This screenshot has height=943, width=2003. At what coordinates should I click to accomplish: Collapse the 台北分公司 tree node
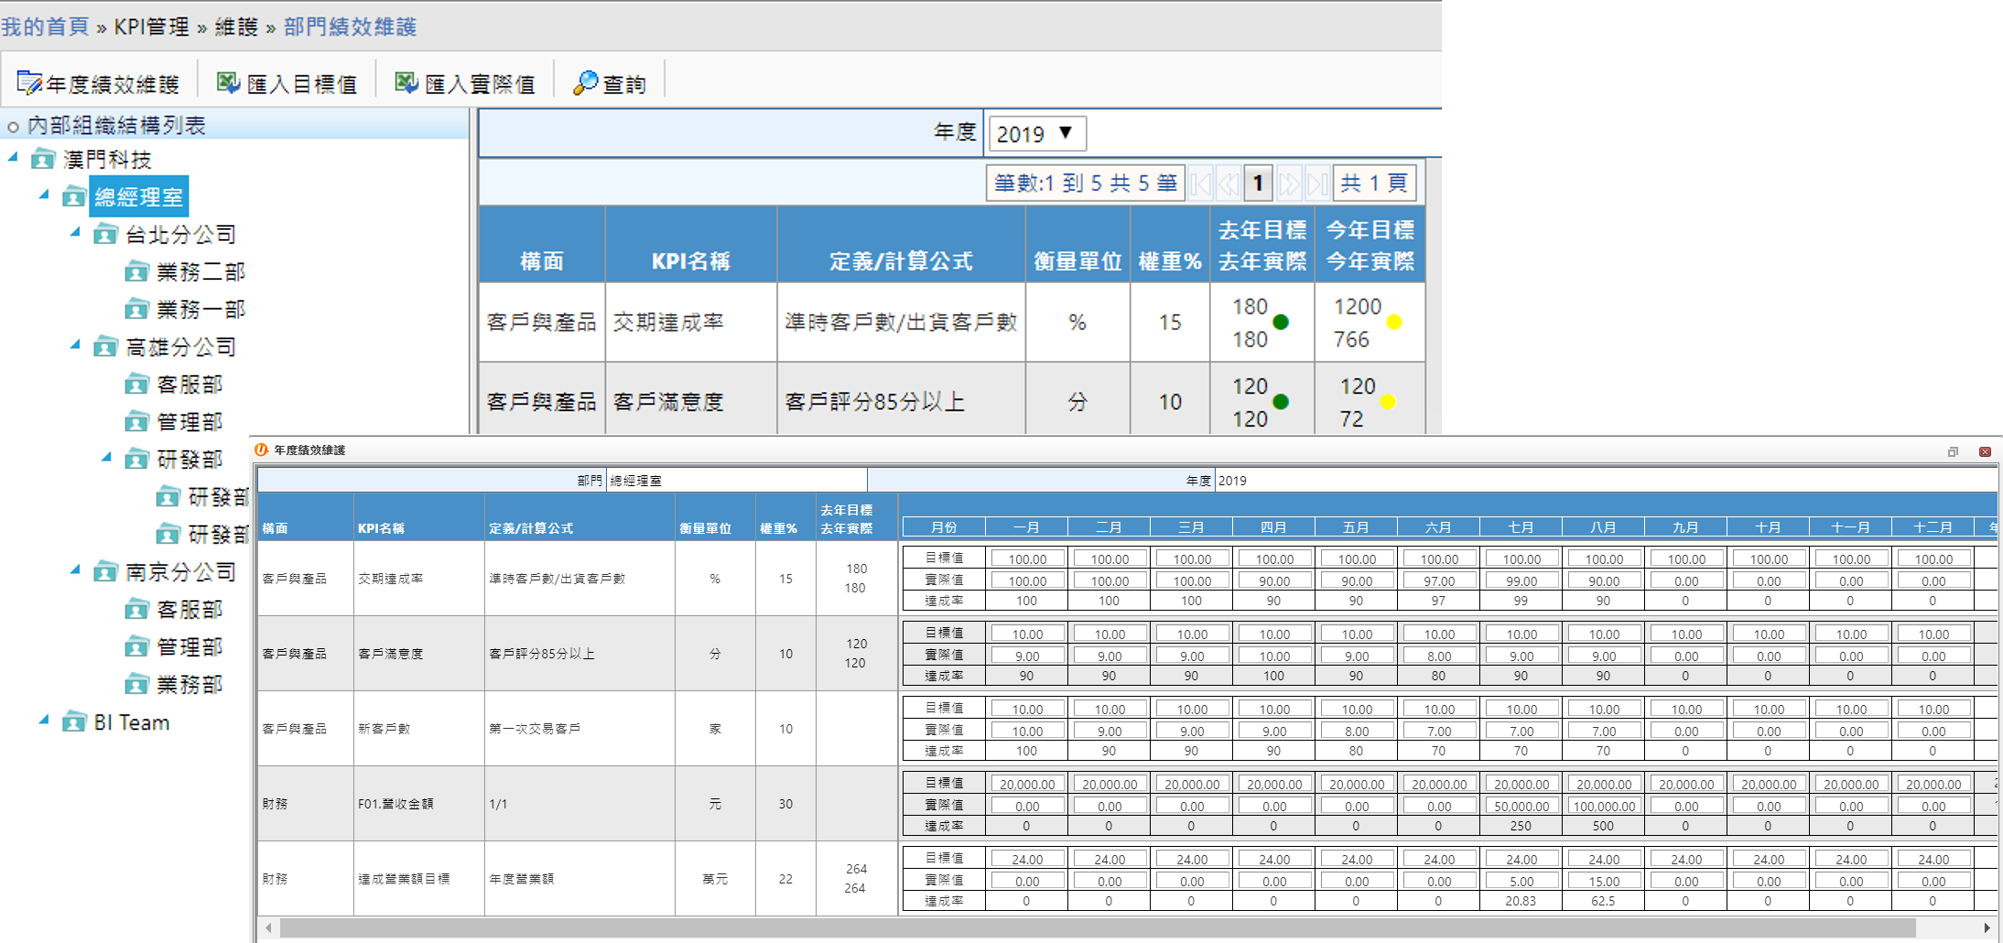click(x=75, y=232)
